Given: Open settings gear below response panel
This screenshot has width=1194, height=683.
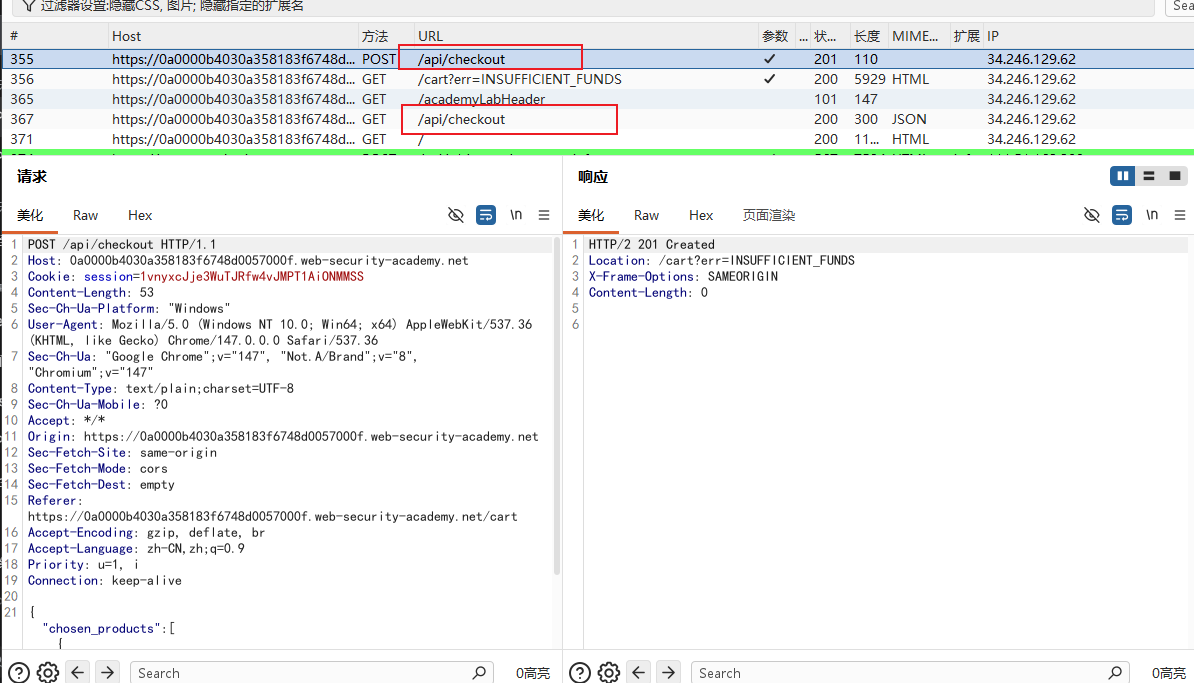Looking at the screenshot, I should point(608,672).
